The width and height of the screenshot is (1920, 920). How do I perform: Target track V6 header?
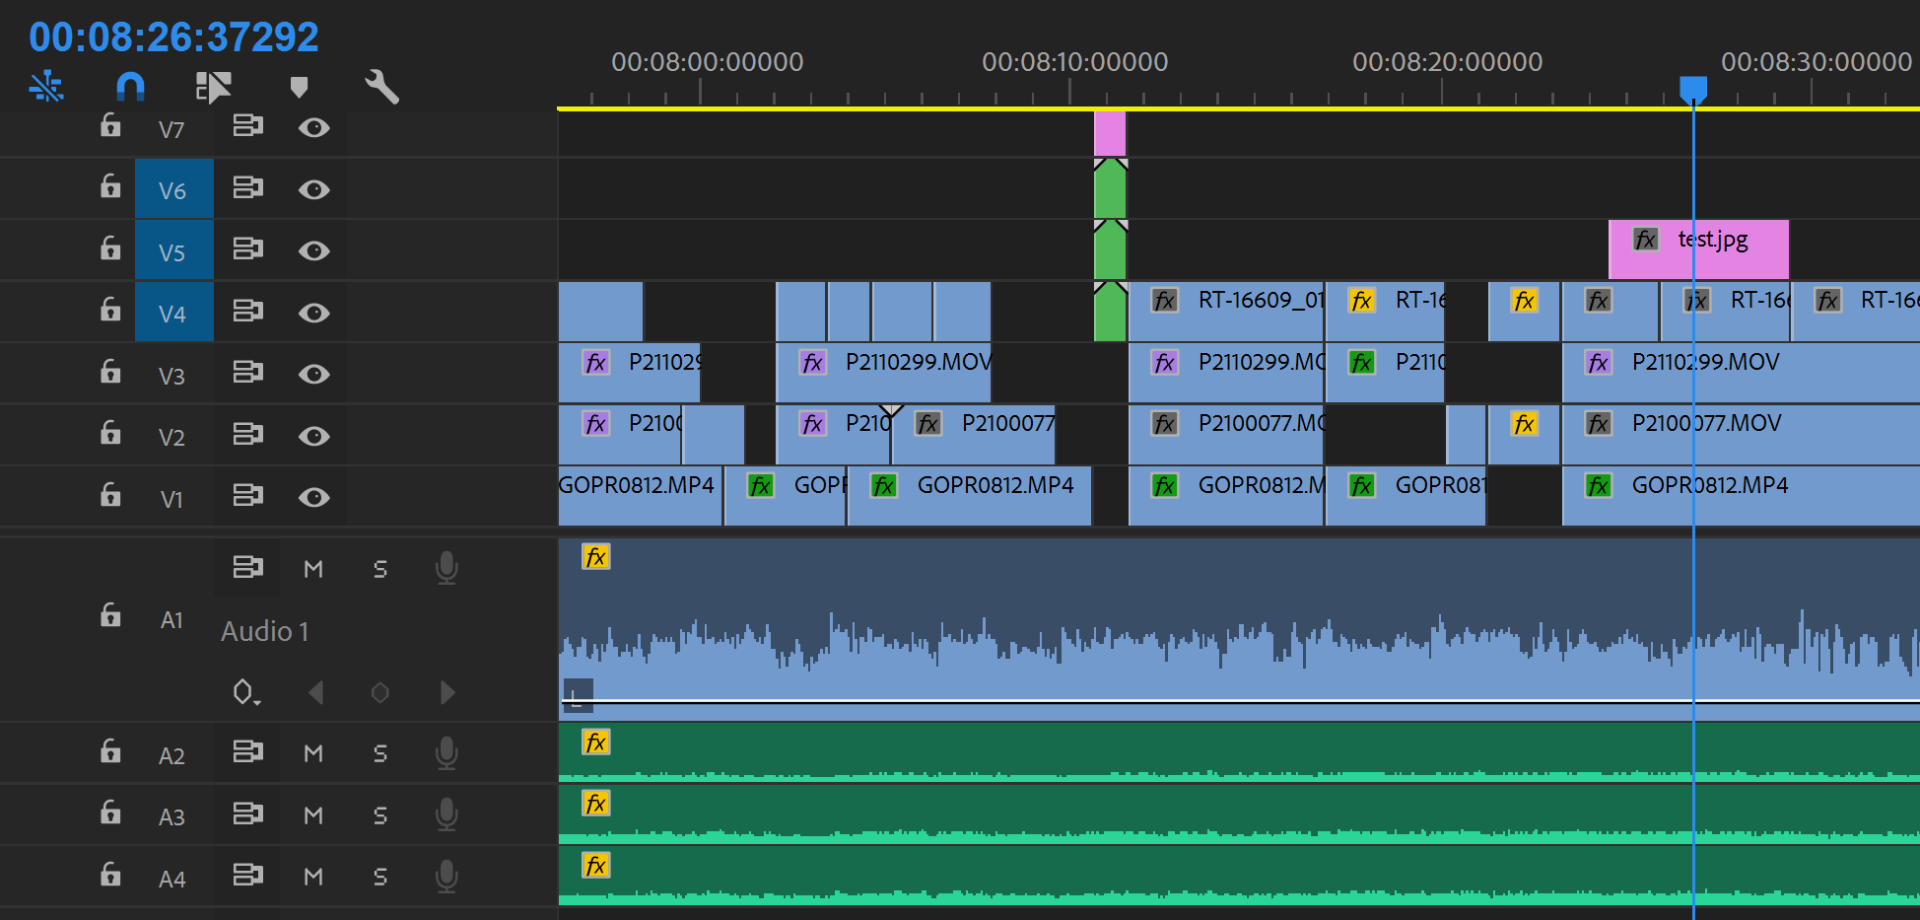[174, 189]
